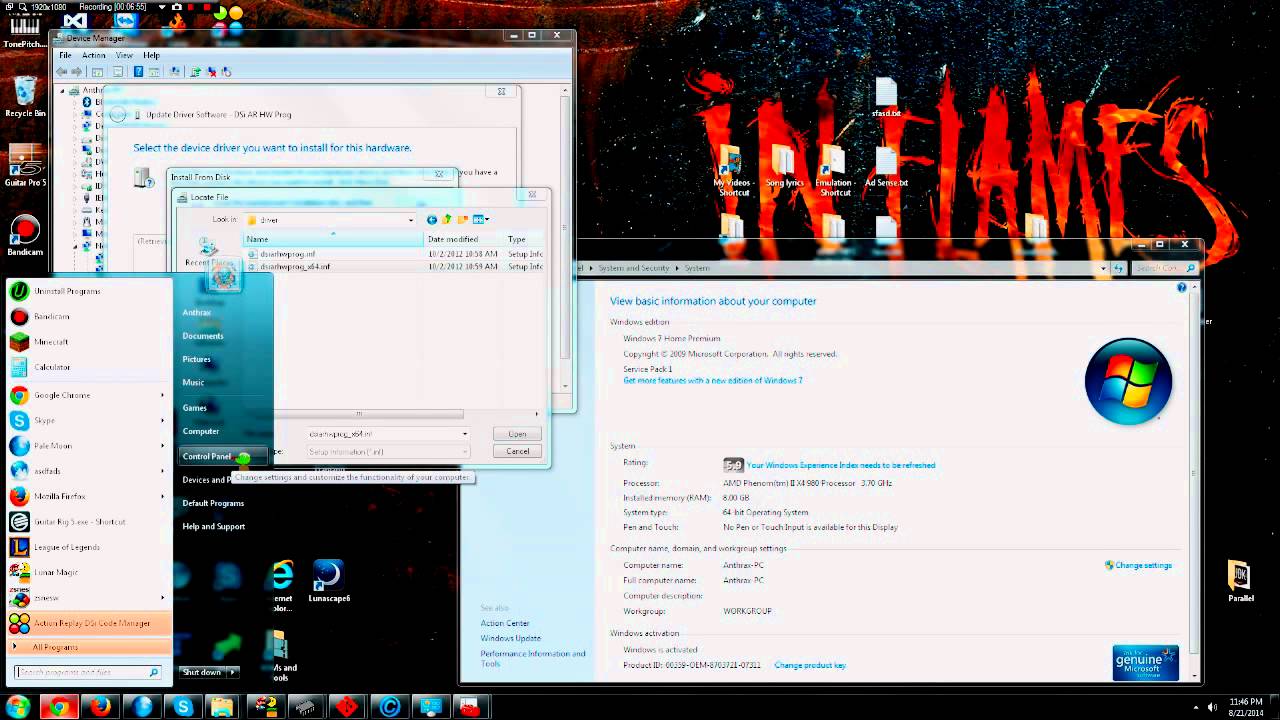This screenshot has width=1280, height=720.
Task: Click Skype icon on the taskbar
Action: 183,707
